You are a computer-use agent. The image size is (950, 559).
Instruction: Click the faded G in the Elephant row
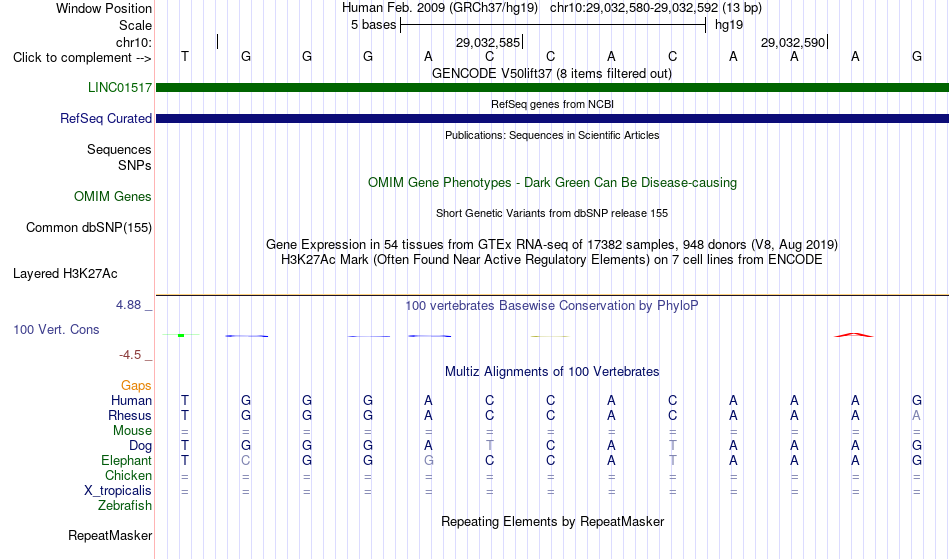[x=428, y=460]
